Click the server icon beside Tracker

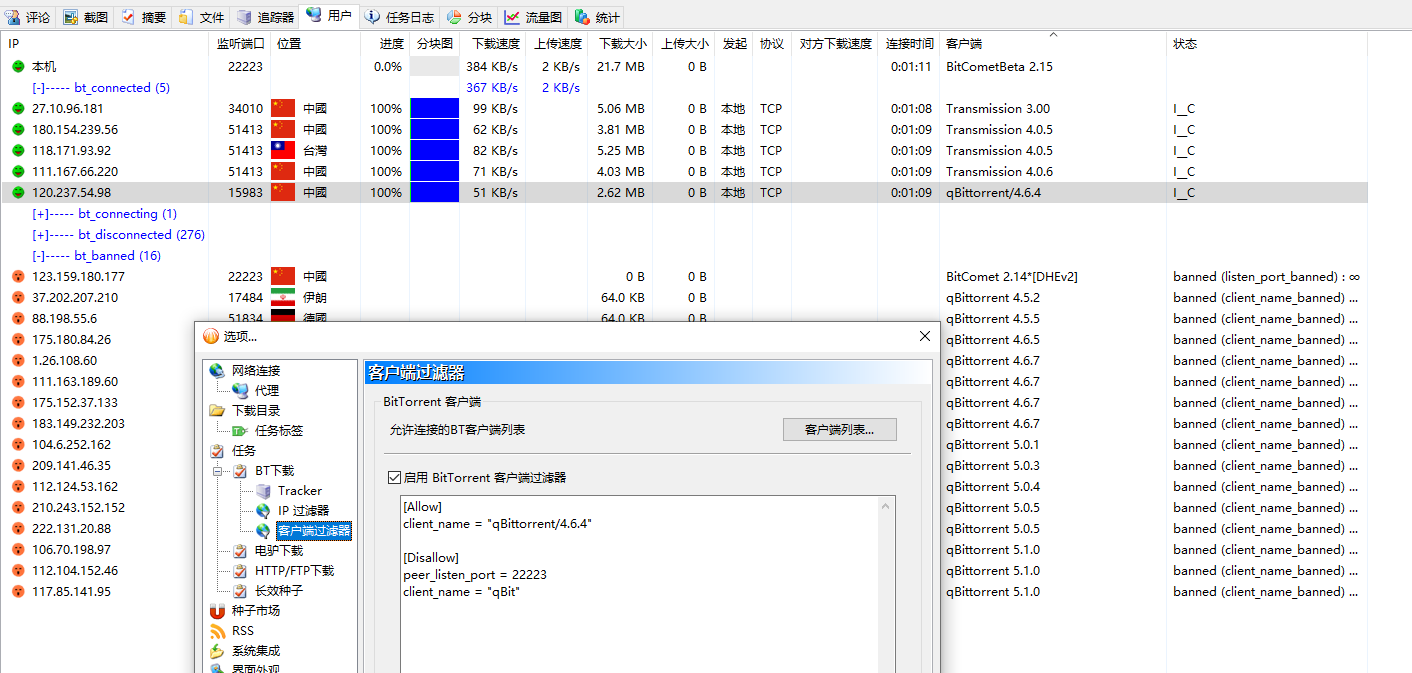263,491
